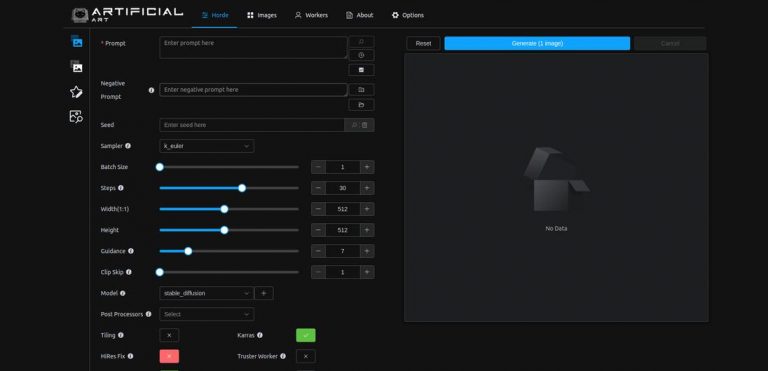The height and width of the screenshot is (371, 768).
Task: Click the Width slider handle
Action: click(x=224, y=209)
